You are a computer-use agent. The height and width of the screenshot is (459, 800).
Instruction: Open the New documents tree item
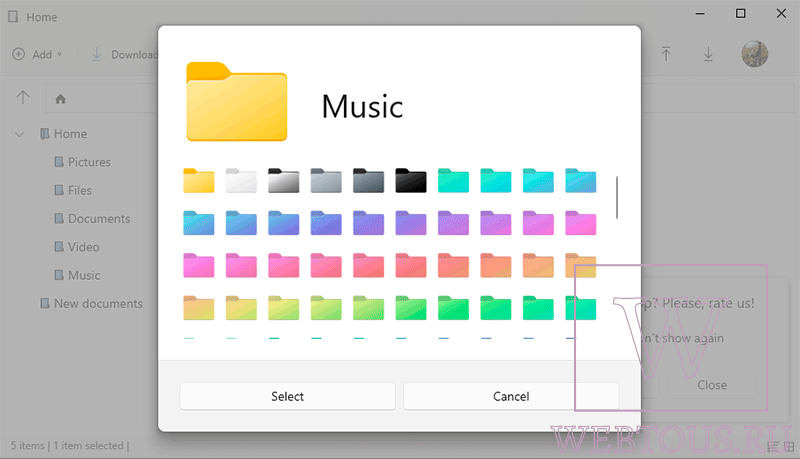click(92, 303)
